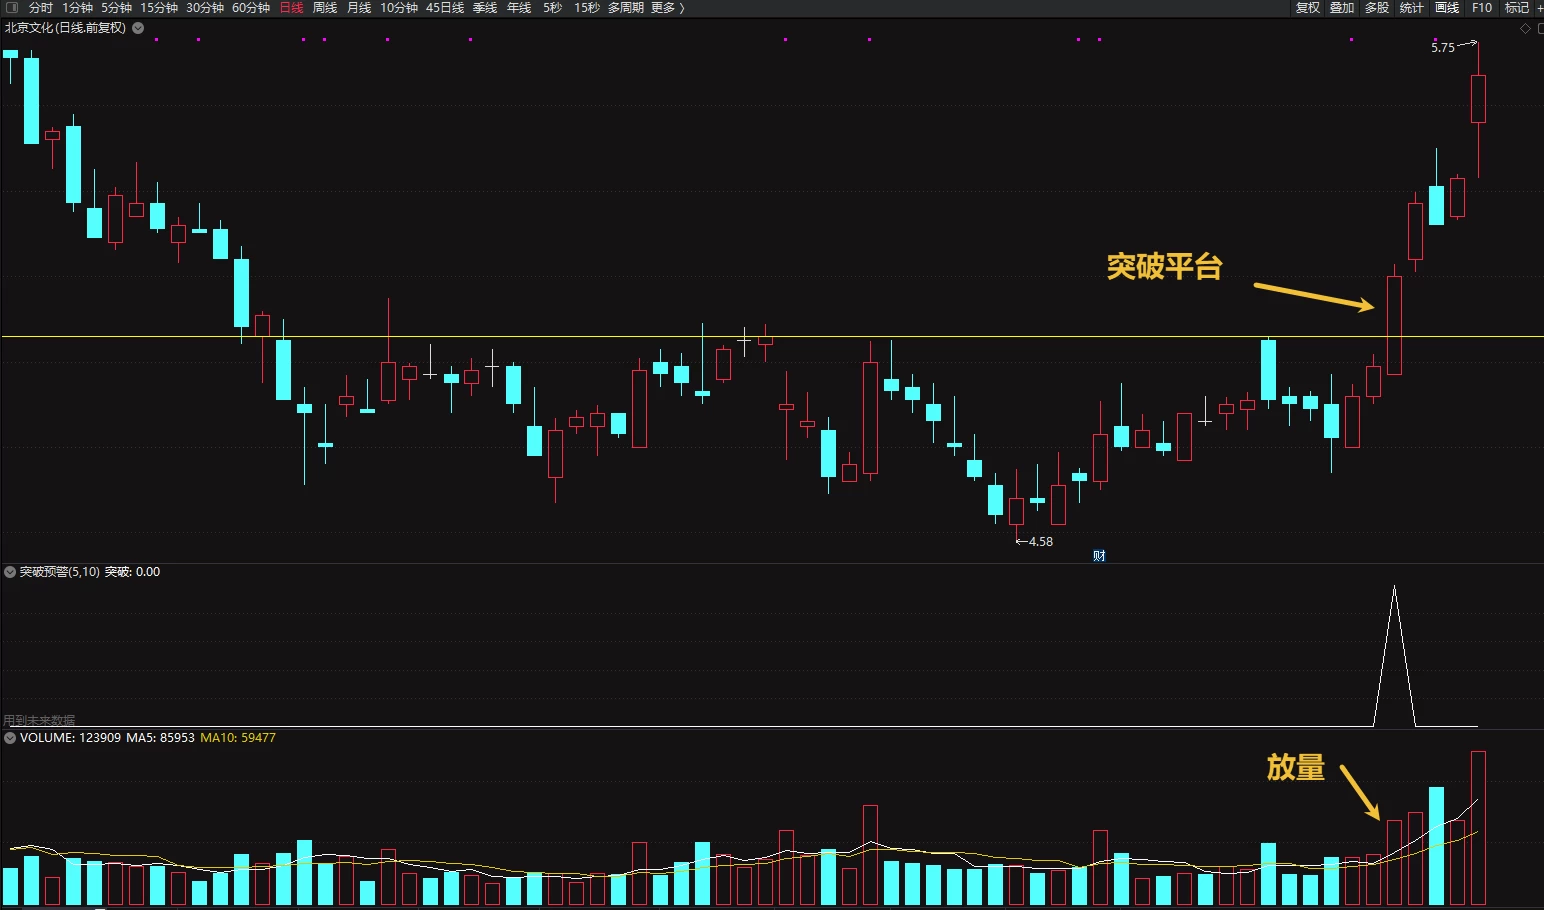Click the plus icon after 标记
This screenshot has width=1544, height=910.
tap(1540, 7)
